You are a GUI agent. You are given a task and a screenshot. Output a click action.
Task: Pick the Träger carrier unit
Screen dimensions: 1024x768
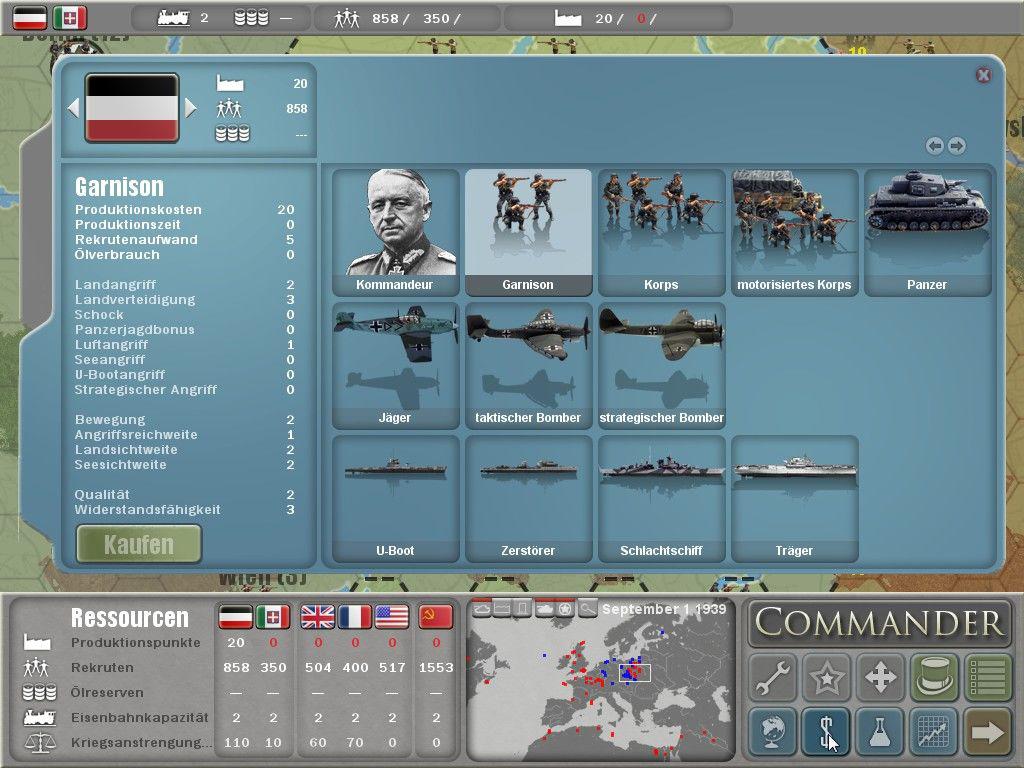coord(795,499)
